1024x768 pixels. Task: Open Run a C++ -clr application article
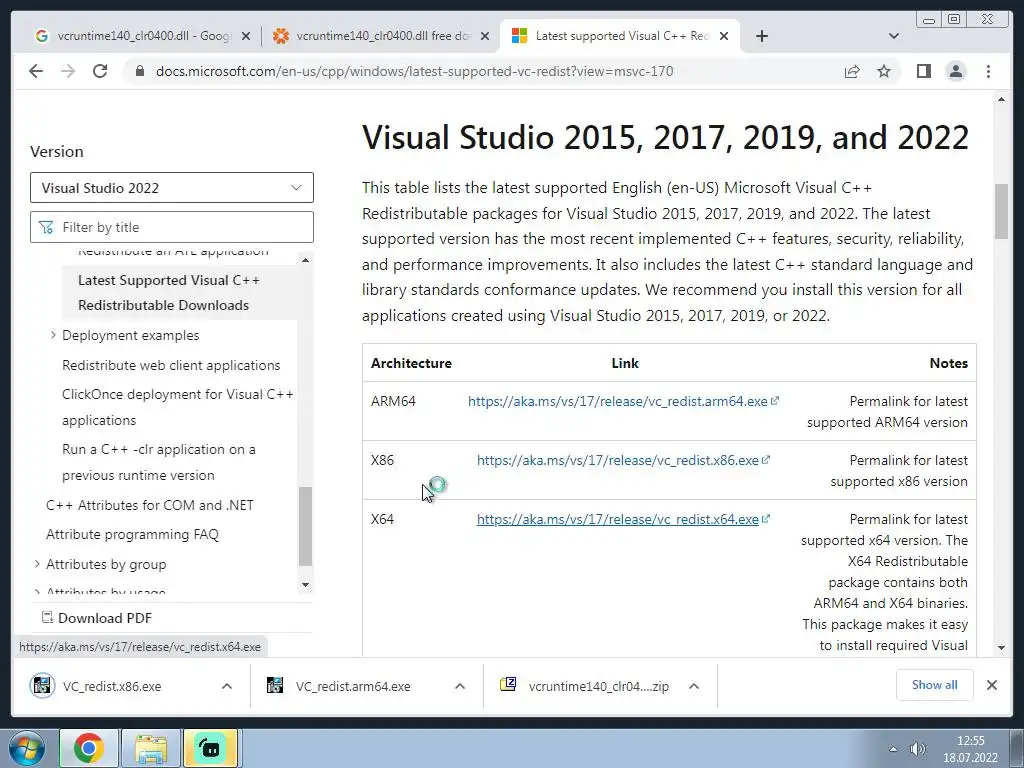[159, 462]
